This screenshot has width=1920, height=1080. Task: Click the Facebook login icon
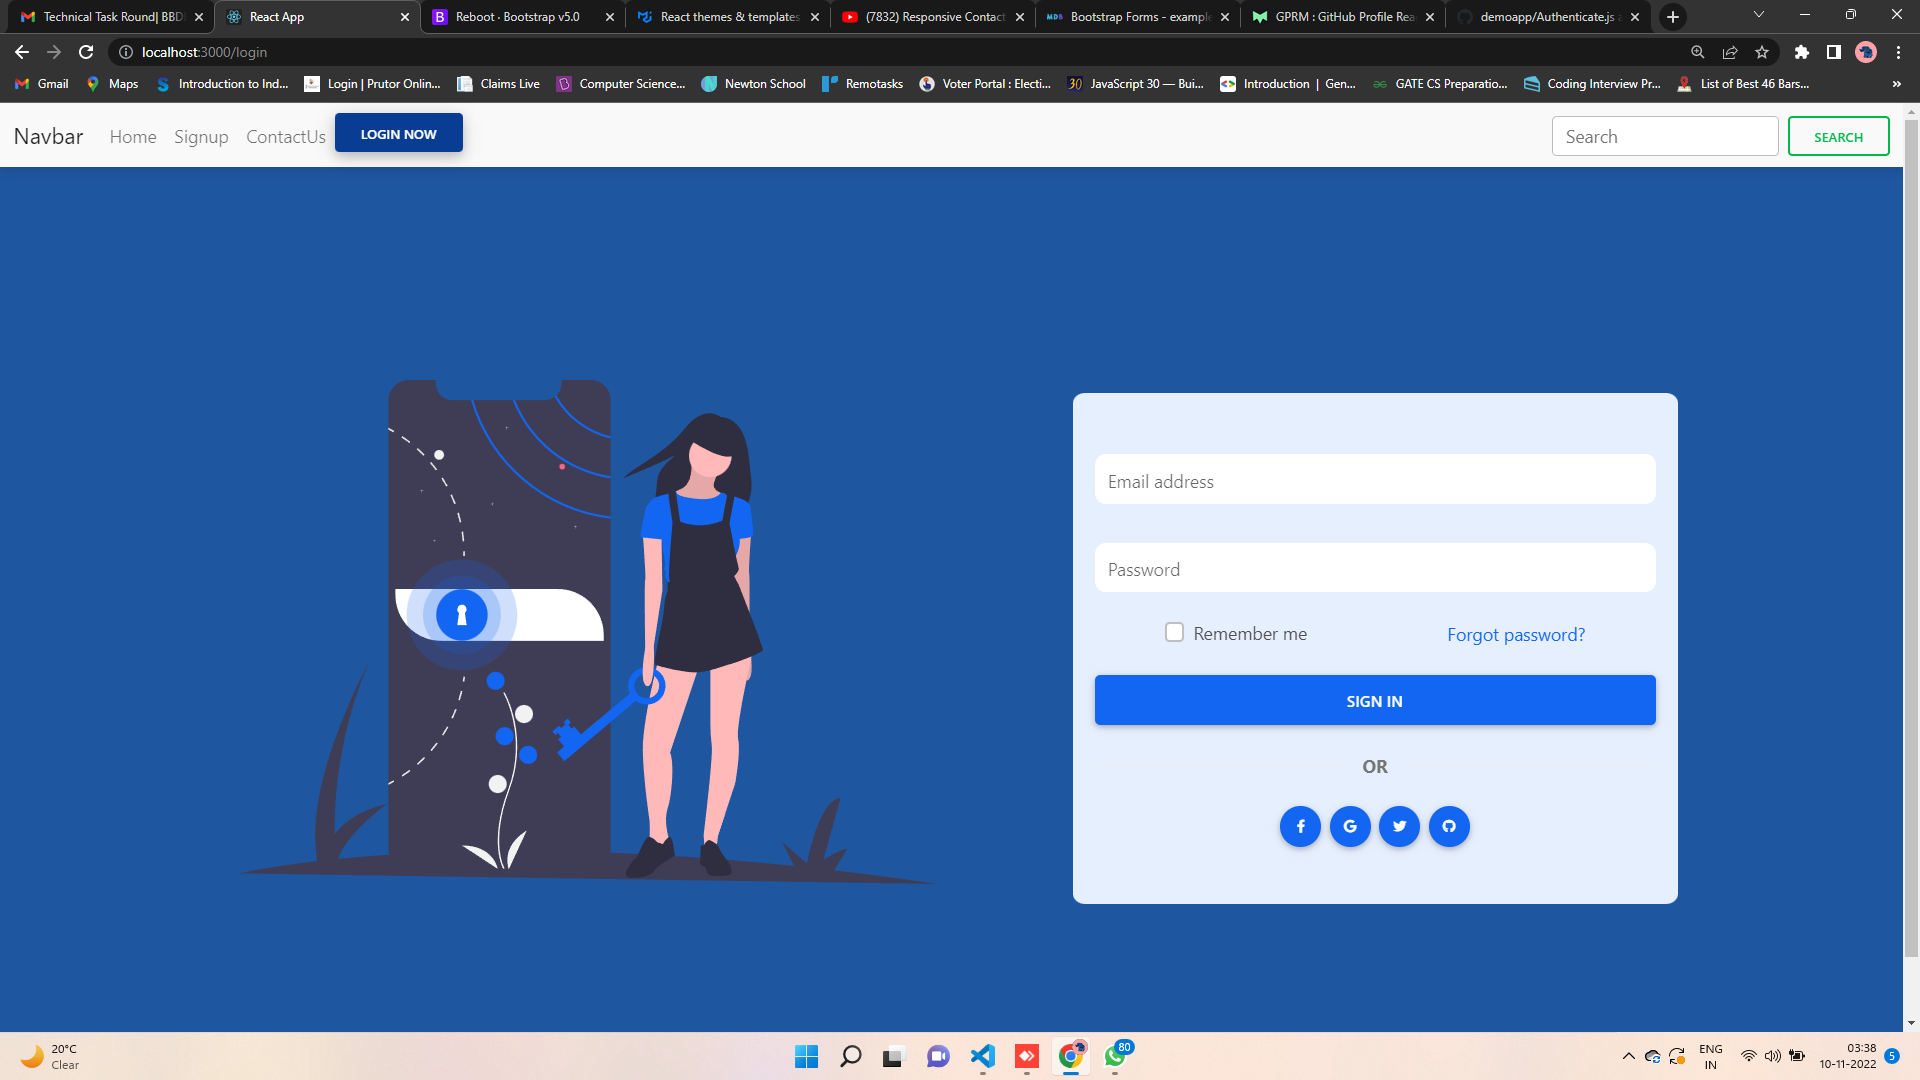click(1300, 826)
